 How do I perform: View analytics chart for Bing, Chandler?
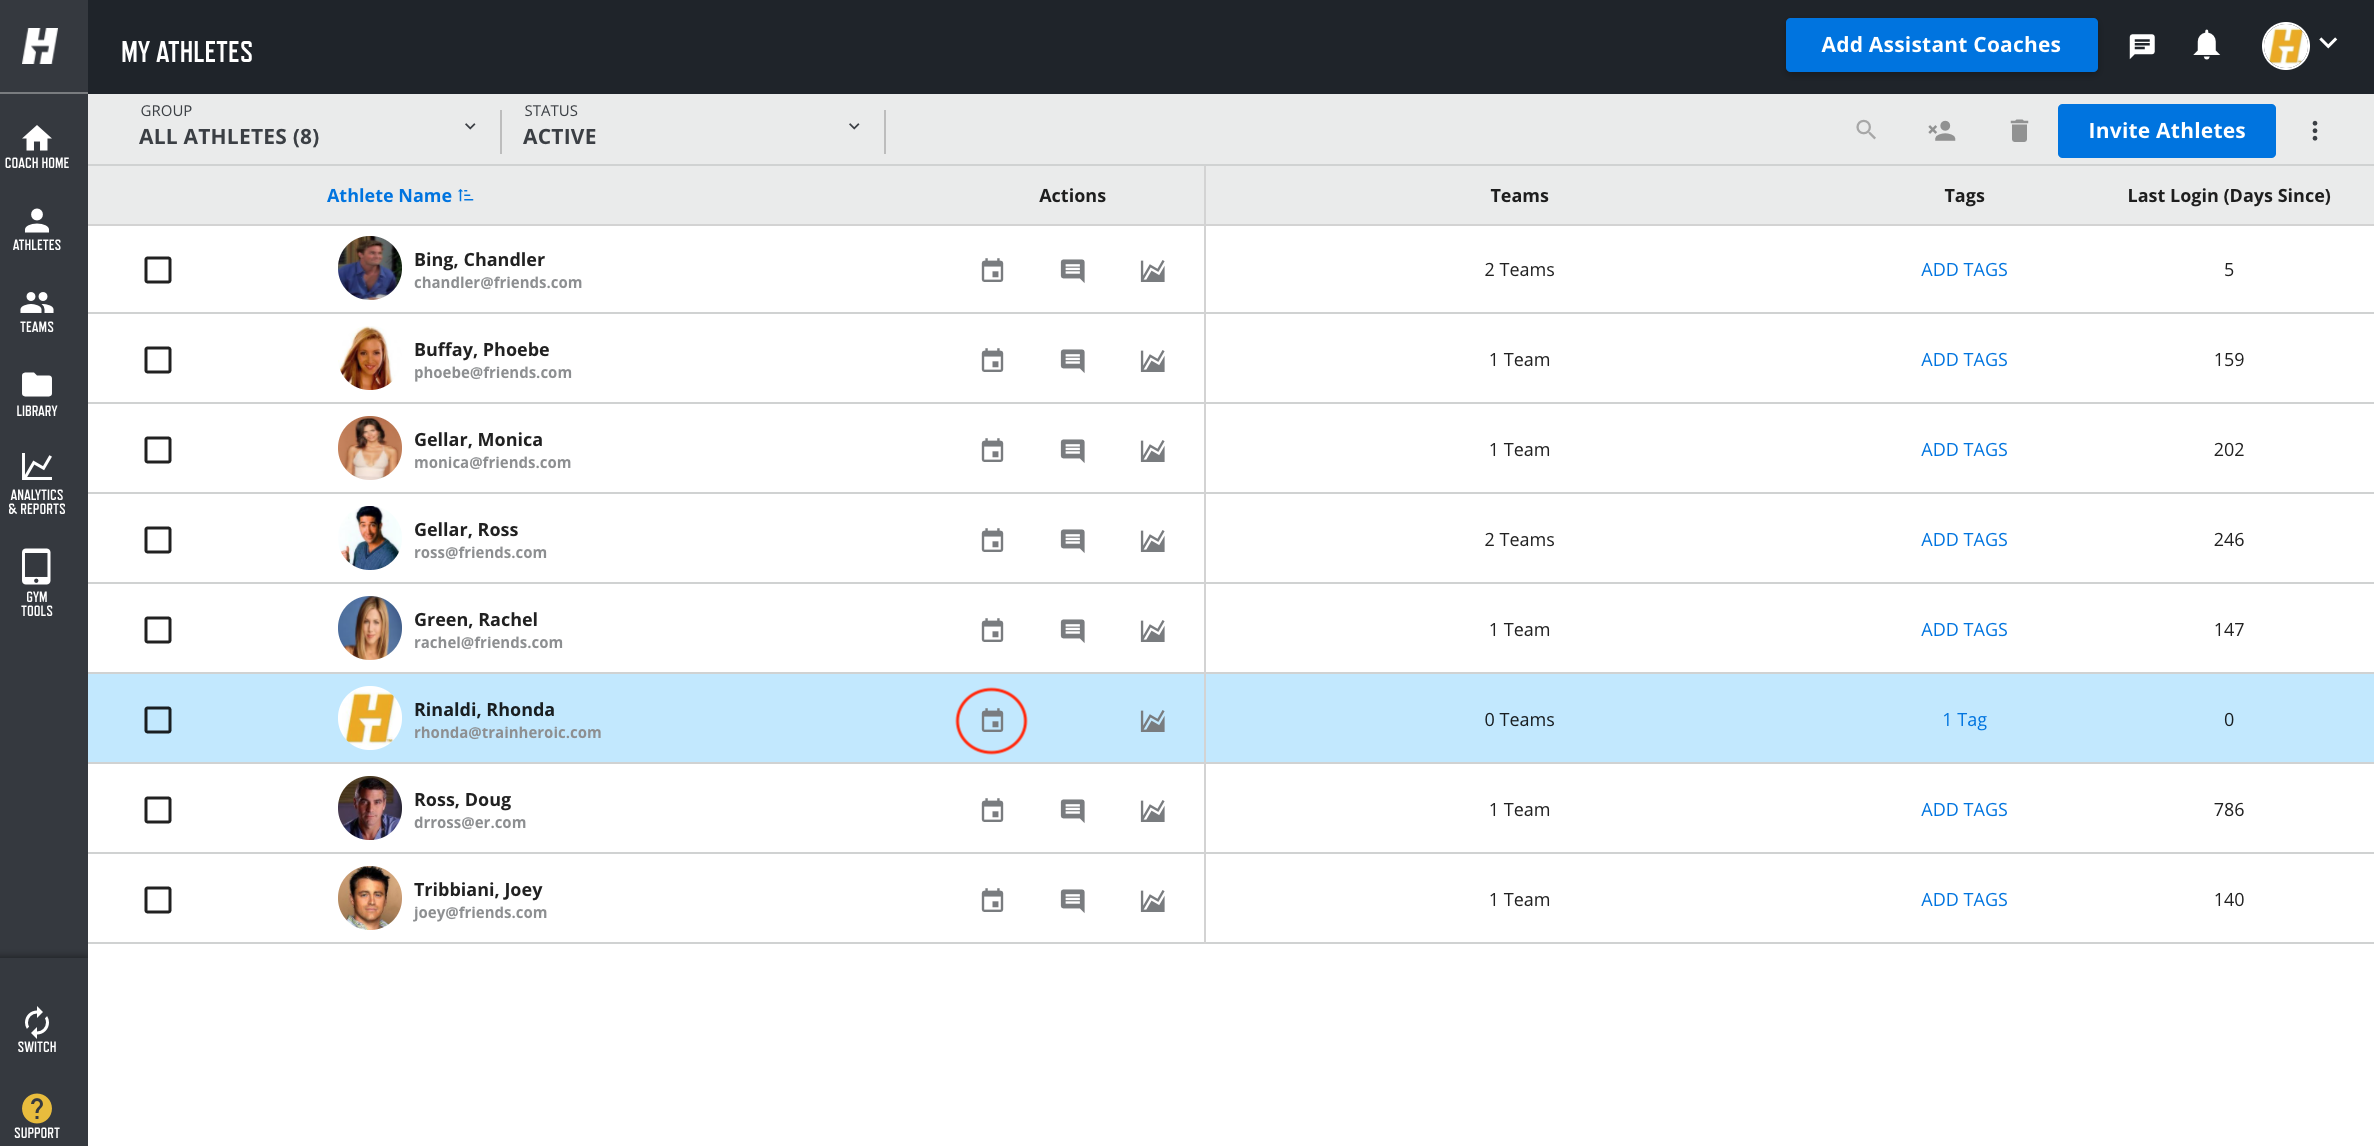pyautogui.click(x=1152, y=270)
